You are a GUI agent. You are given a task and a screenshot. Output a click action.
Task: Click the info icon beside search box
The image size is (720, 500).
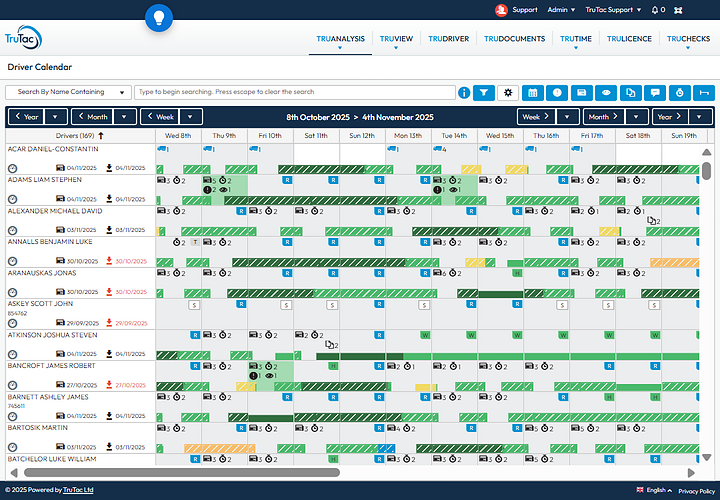464,93
